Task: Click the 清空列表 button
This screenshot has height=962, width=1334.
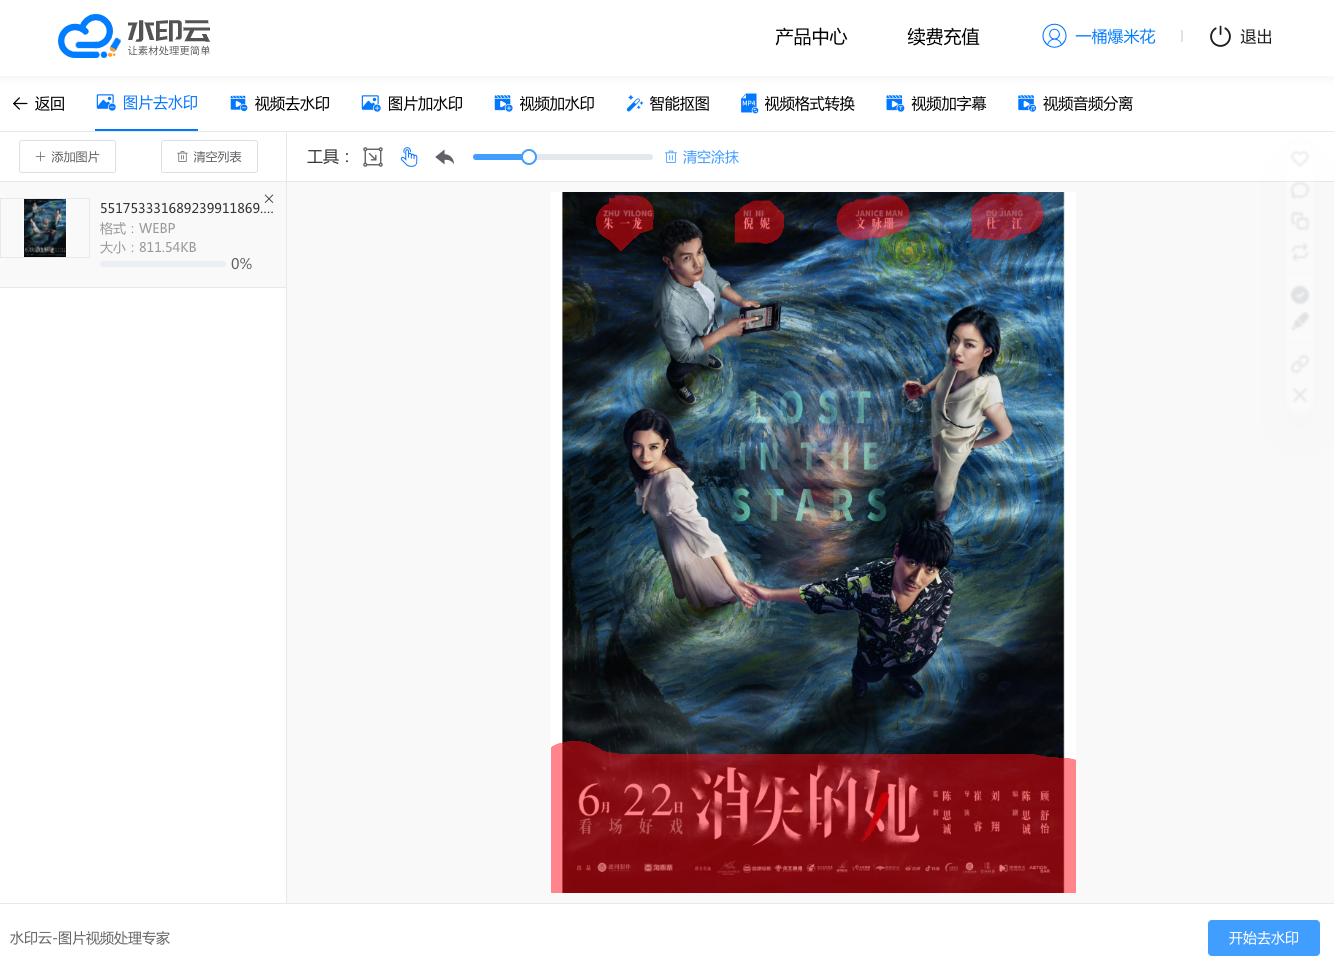Action: point(209,157)
